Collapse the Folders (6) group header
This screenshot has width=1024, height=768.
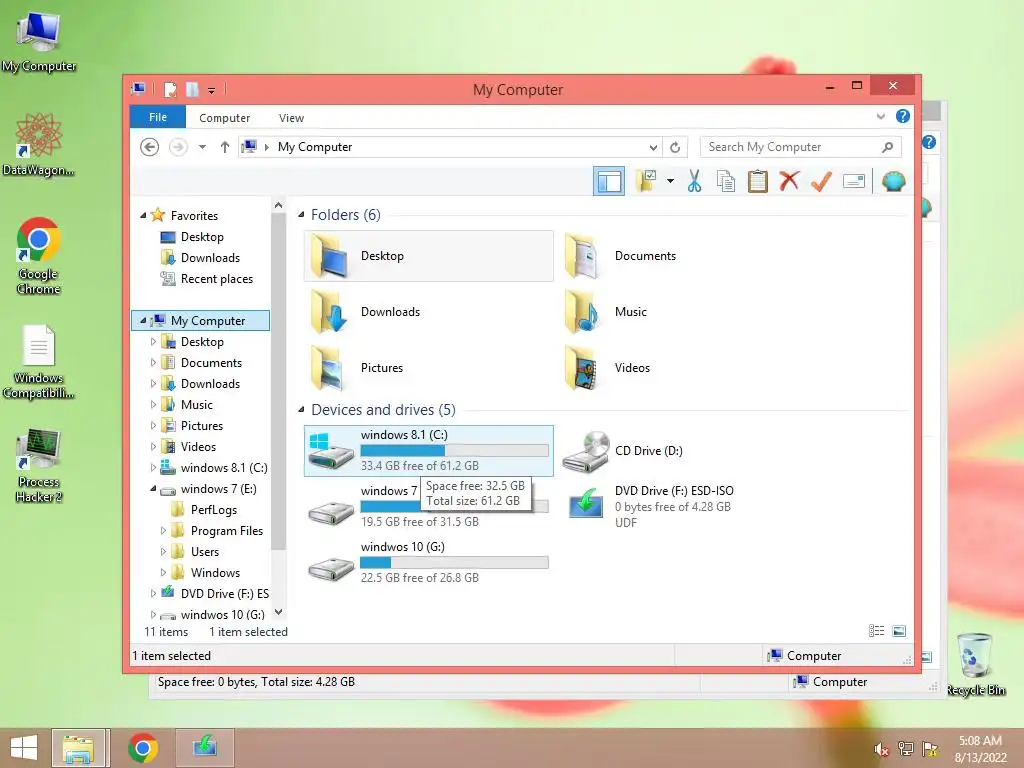[301, 215]
